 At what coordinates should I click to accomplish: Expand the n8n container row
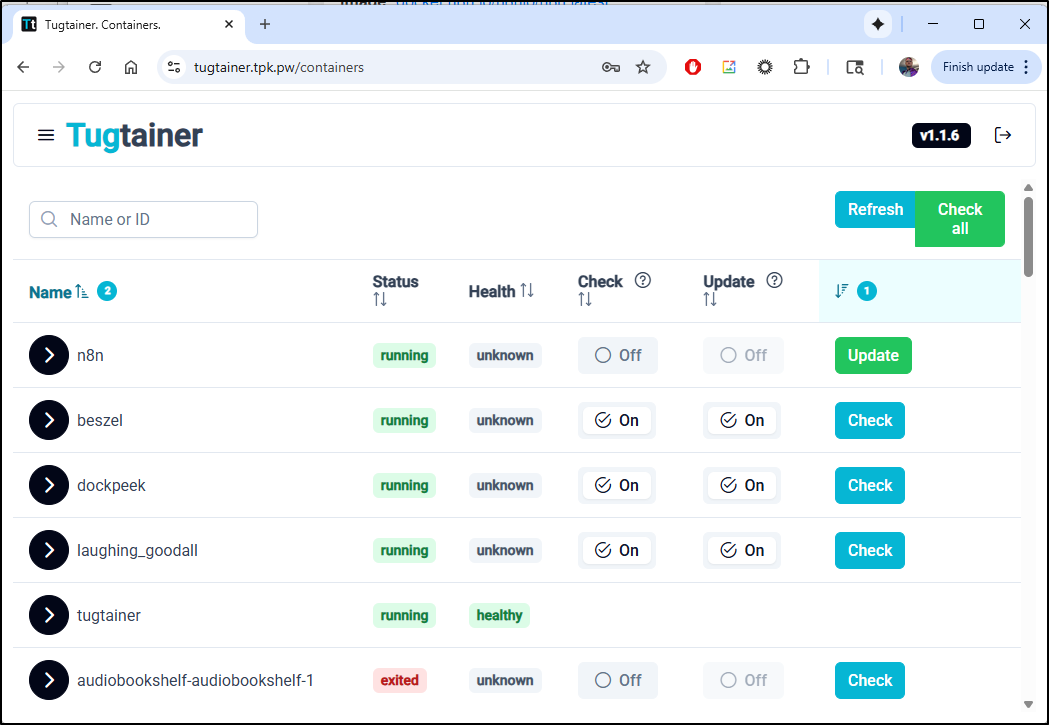tap(49, 356)
